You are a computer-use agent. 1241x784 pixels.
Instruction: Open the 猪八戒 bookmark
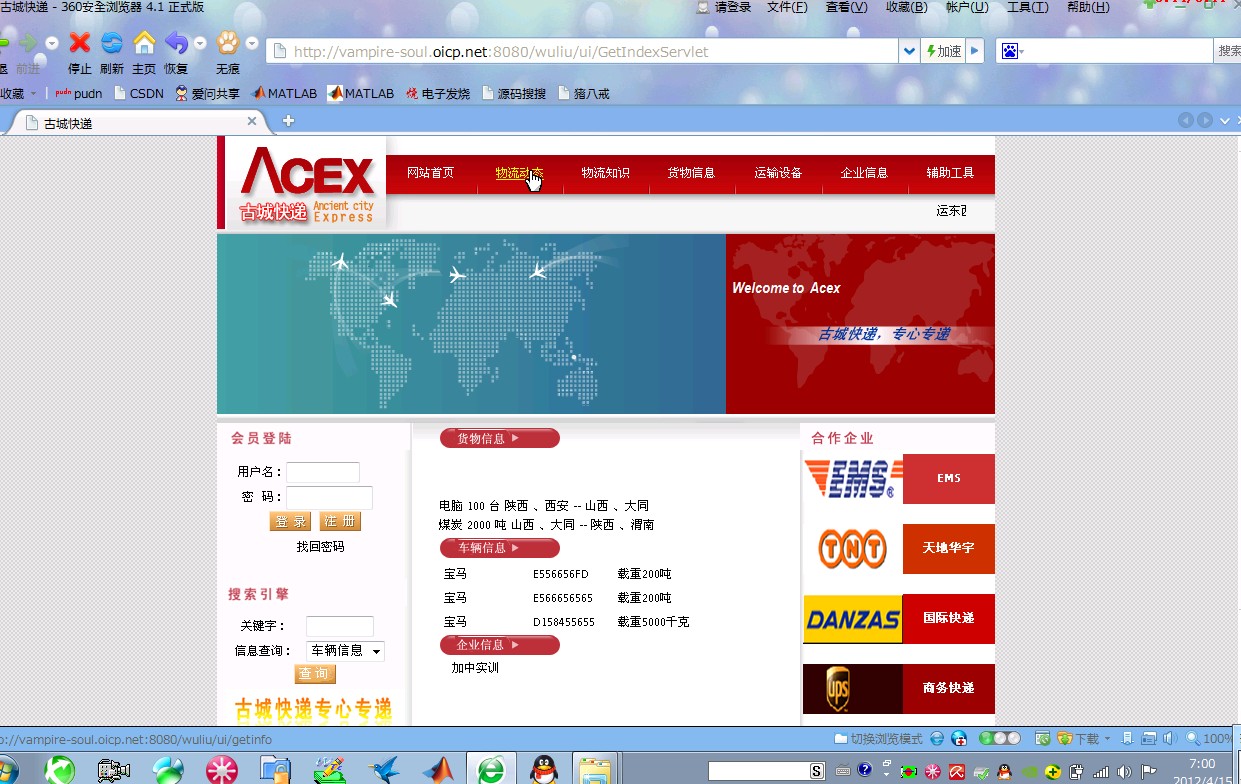tap(583, 93)
